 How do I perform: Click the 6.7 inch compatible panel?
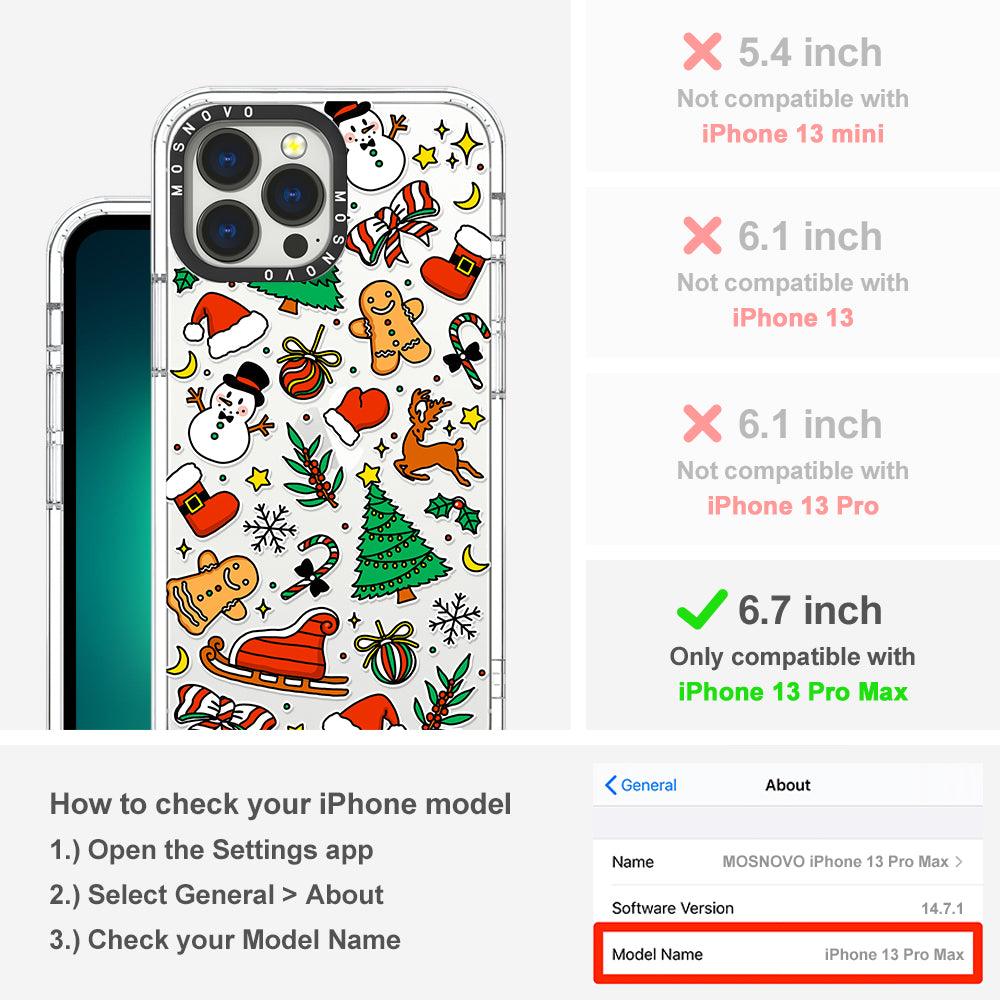[793, 645]
